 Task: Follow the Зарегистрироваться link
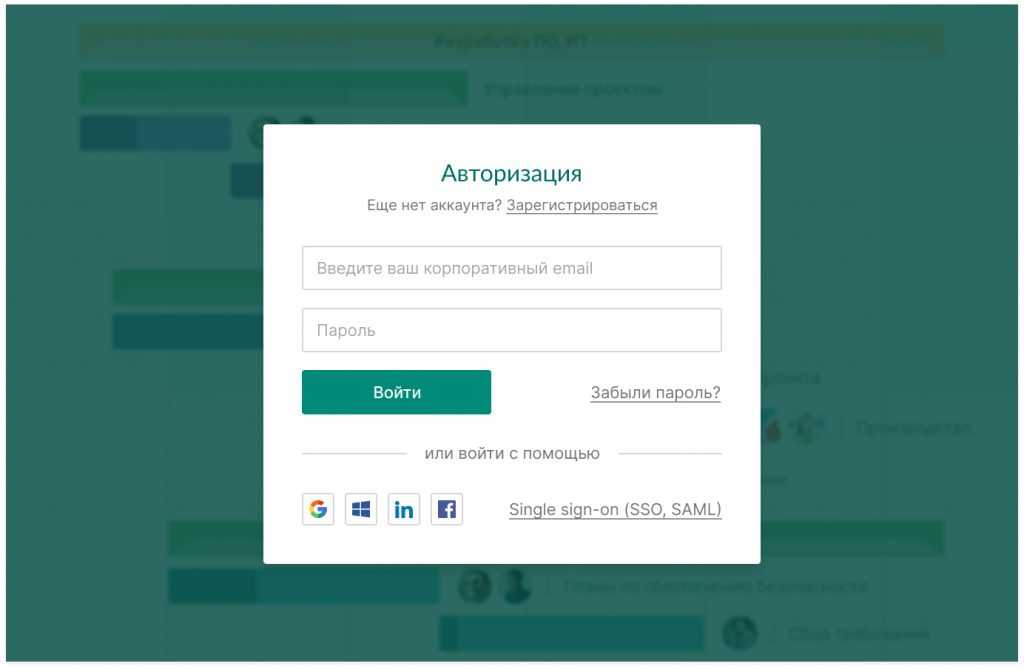coord(582,205)
